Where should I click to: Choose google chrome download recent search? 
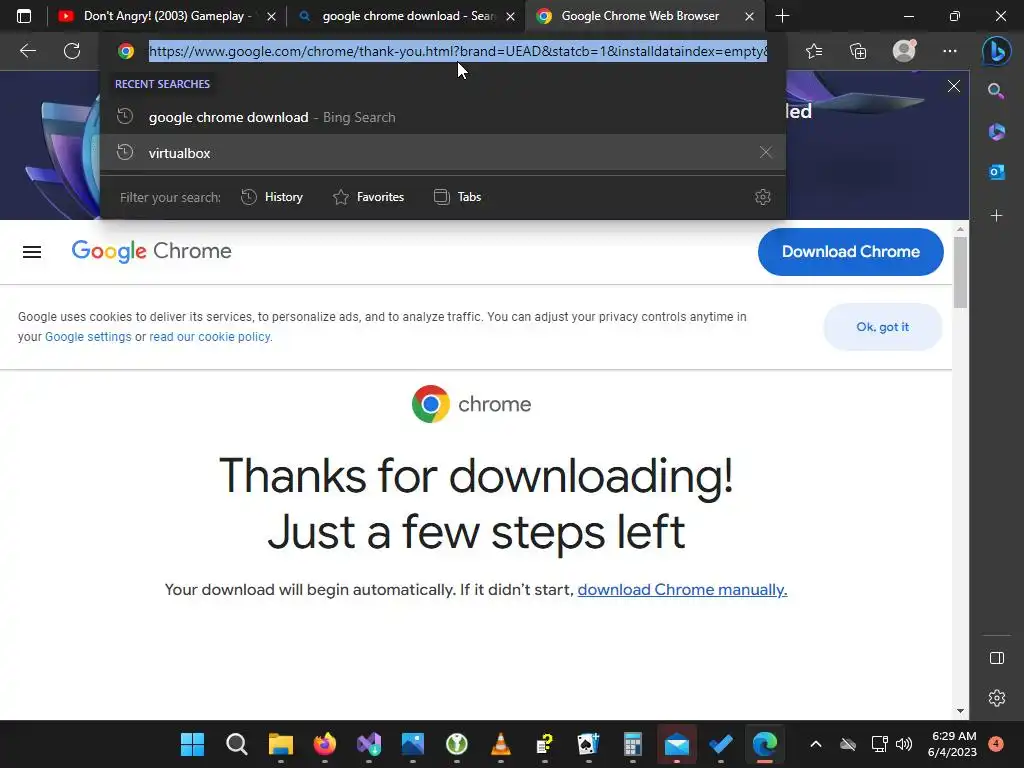(443, 117)
